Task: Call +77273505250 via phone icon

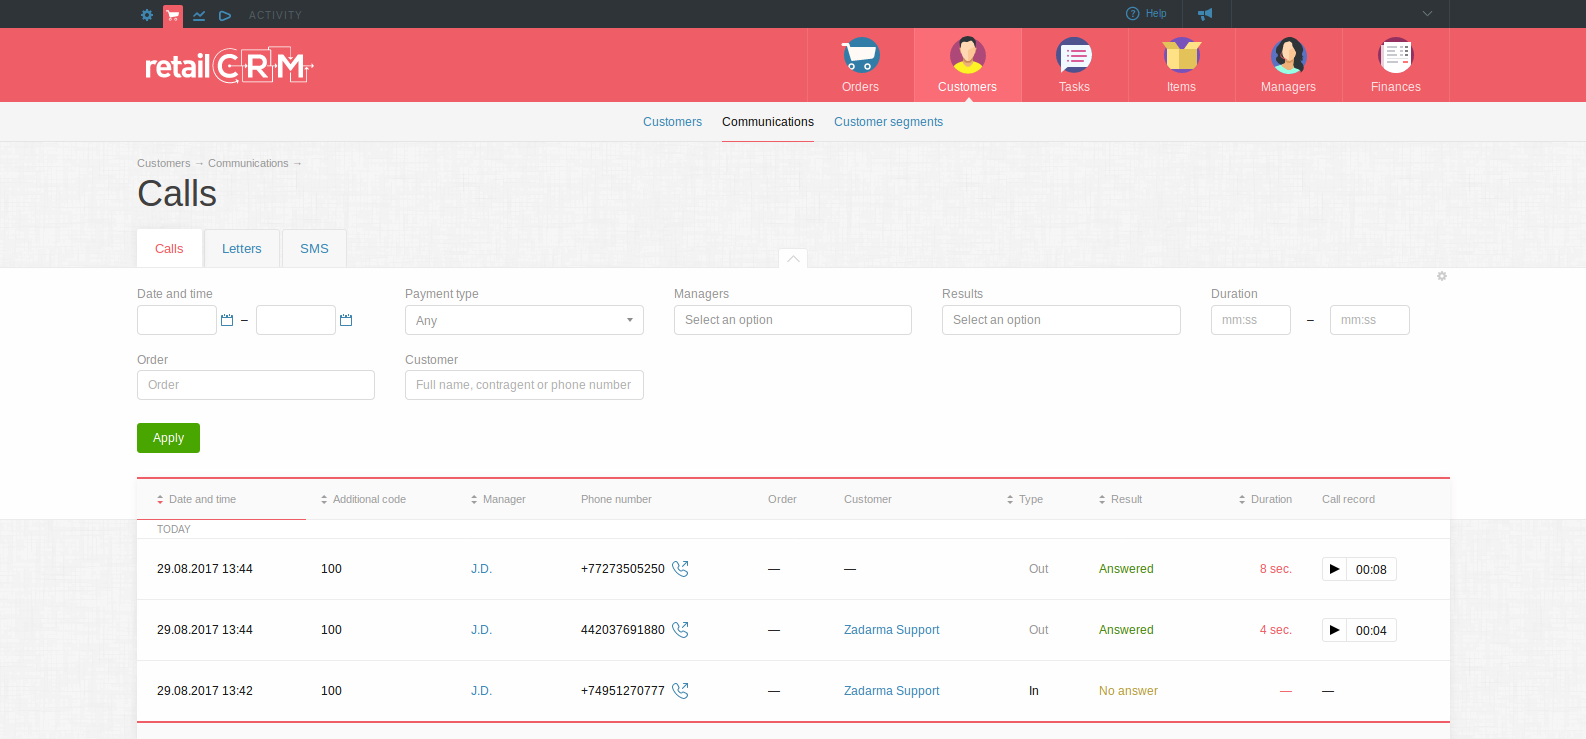Action: [680, 568]
